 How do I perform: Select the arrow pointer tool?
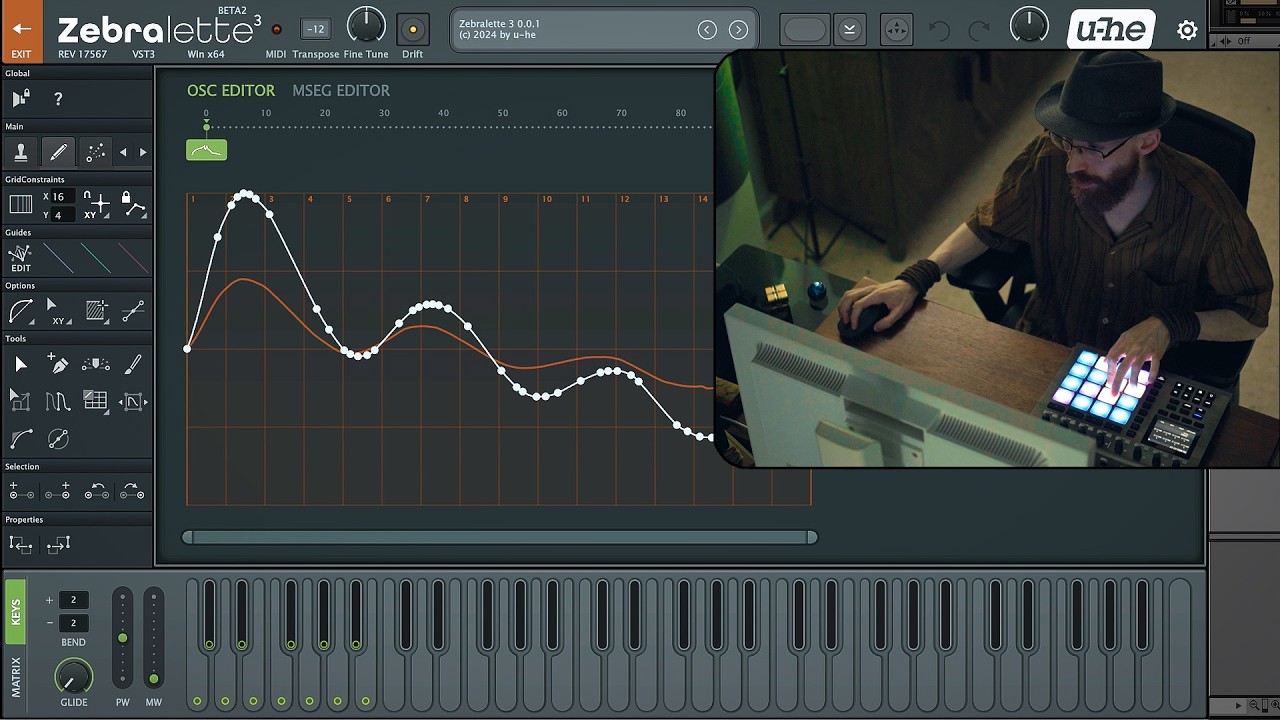[20, 365]
